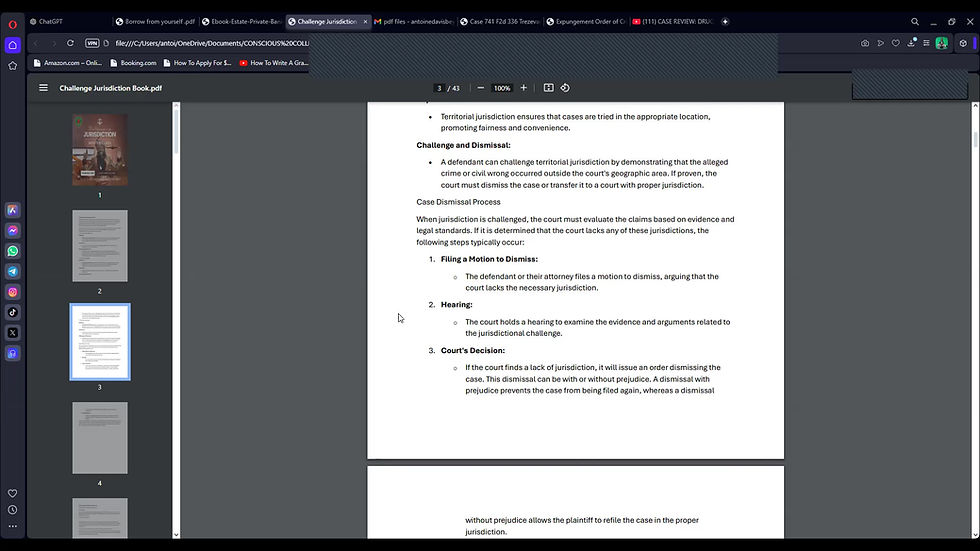Select page 1 cover thumbnail
980x551 pixels.
(x=100, y=149)
